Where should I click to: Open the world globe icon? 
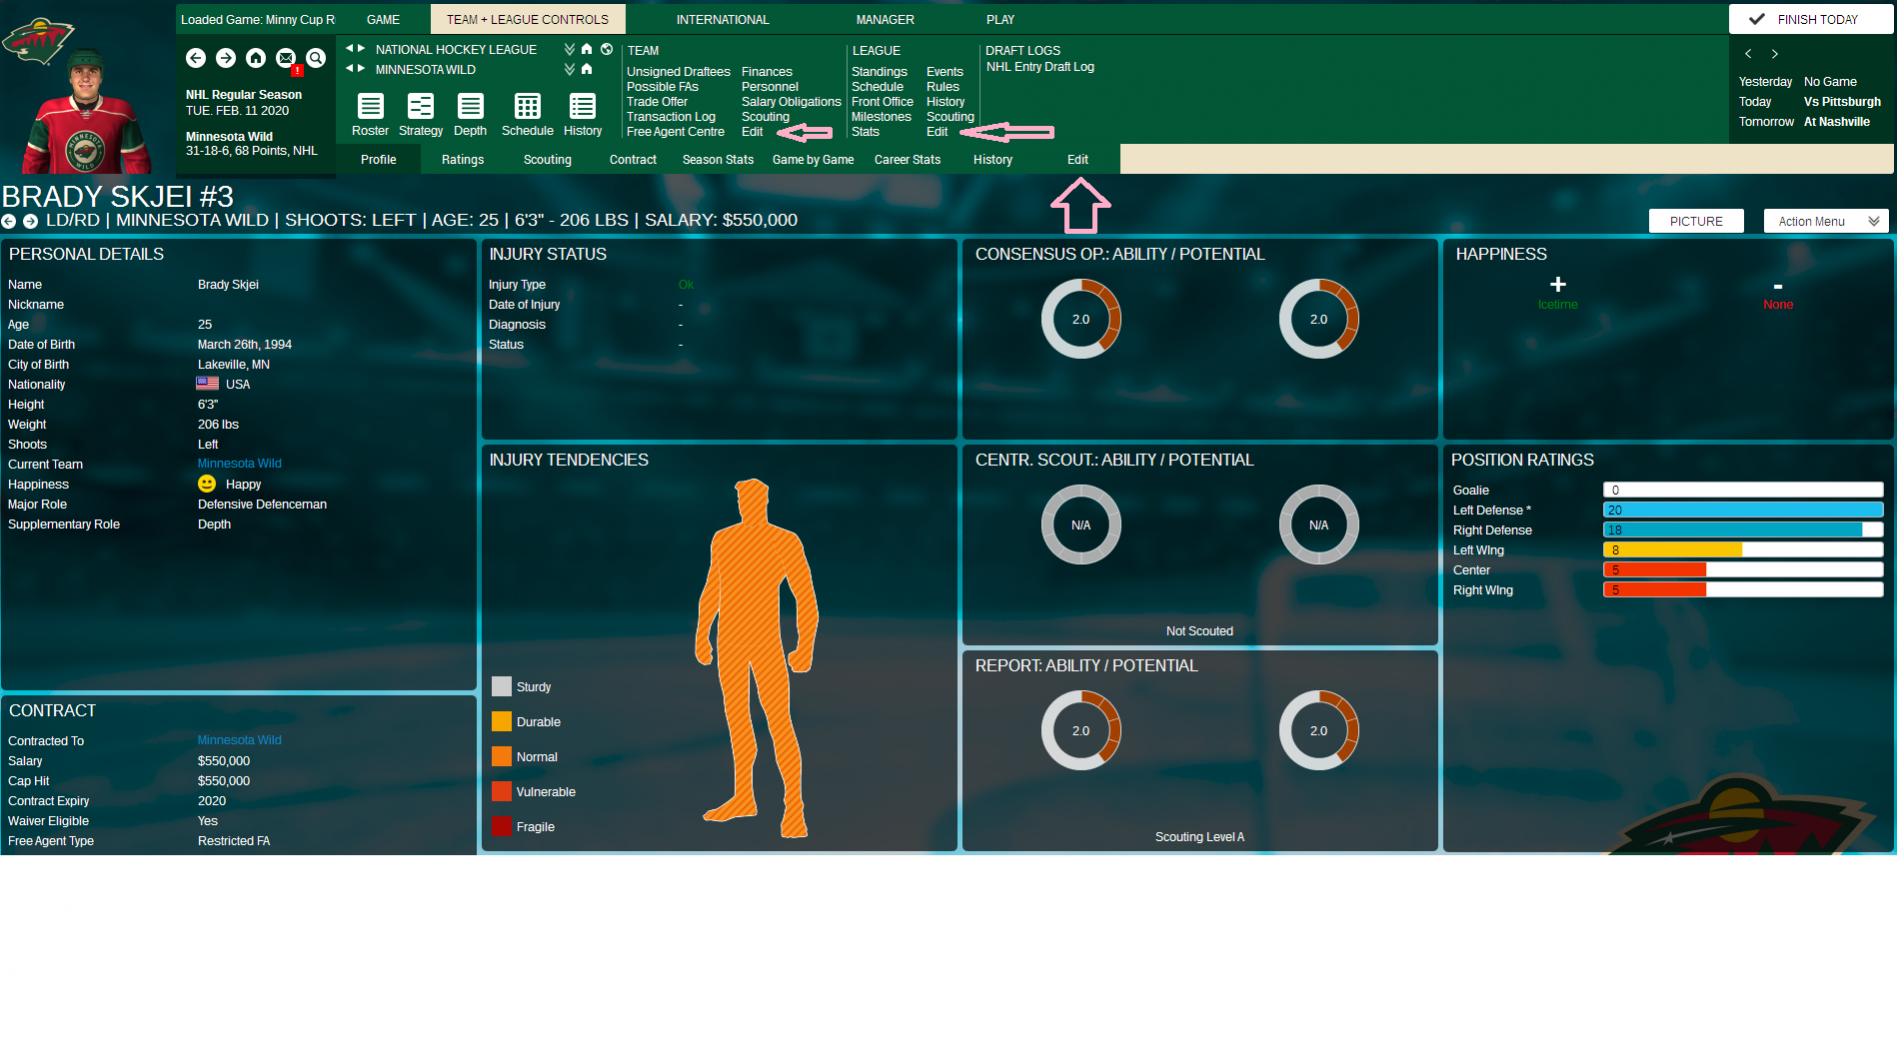coord(606,49)
